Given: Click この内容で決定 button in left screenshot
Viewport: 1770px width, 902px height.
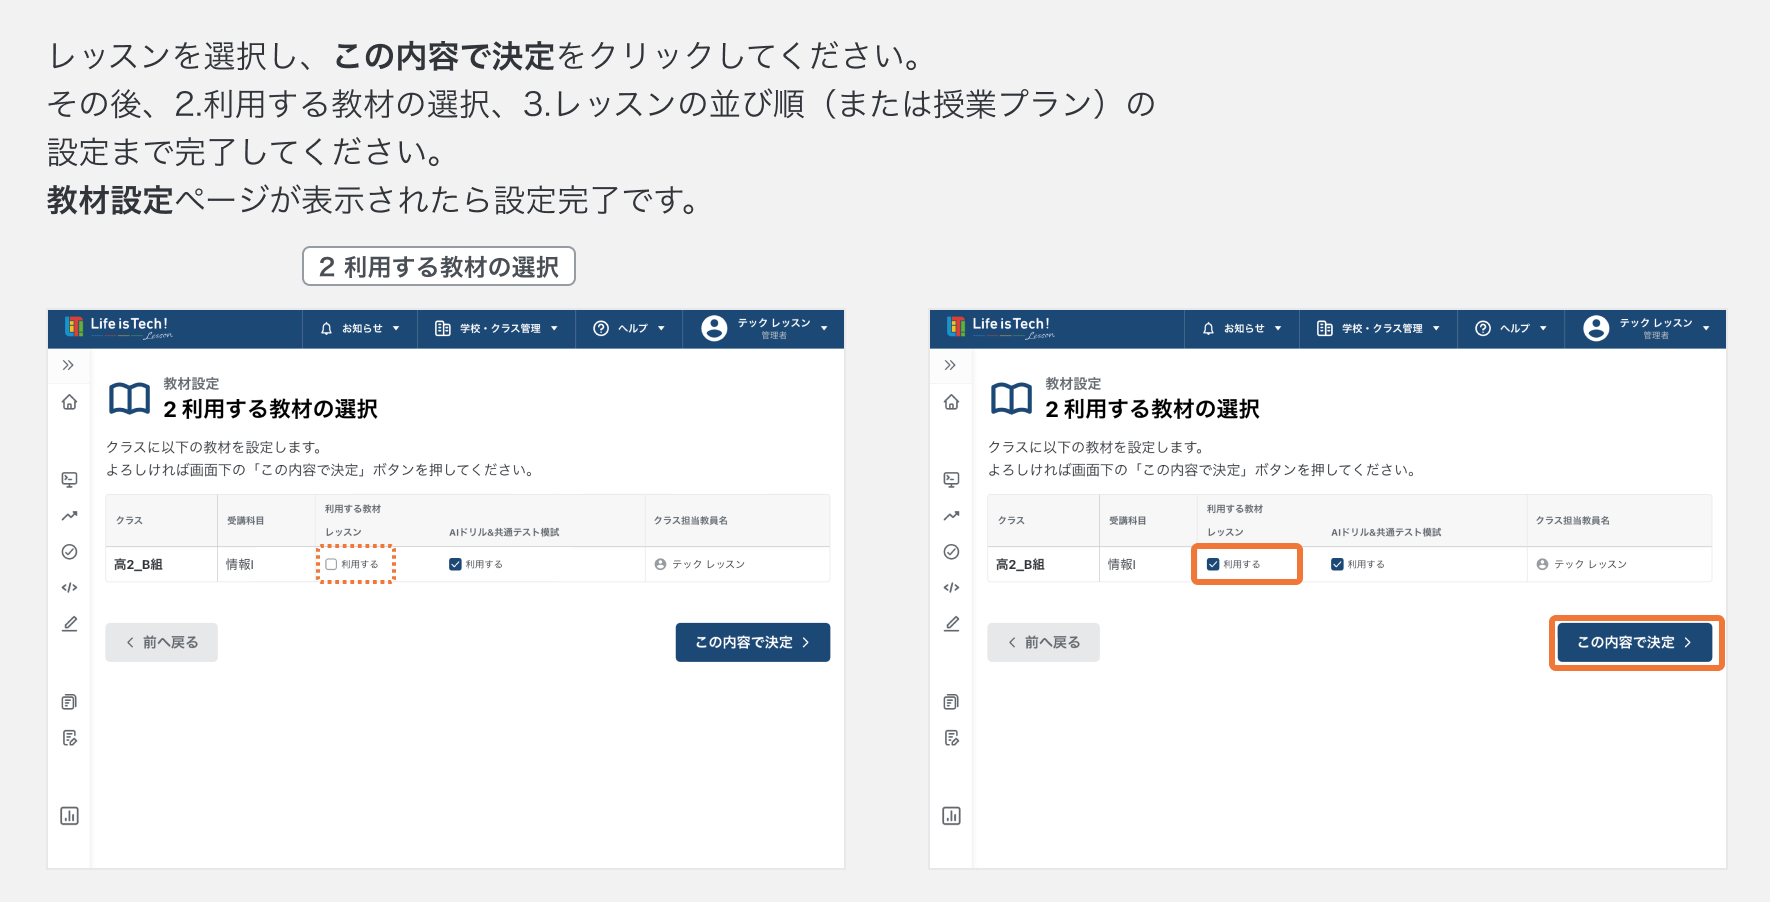Looking at the screenshot, I should pos(753,642).
